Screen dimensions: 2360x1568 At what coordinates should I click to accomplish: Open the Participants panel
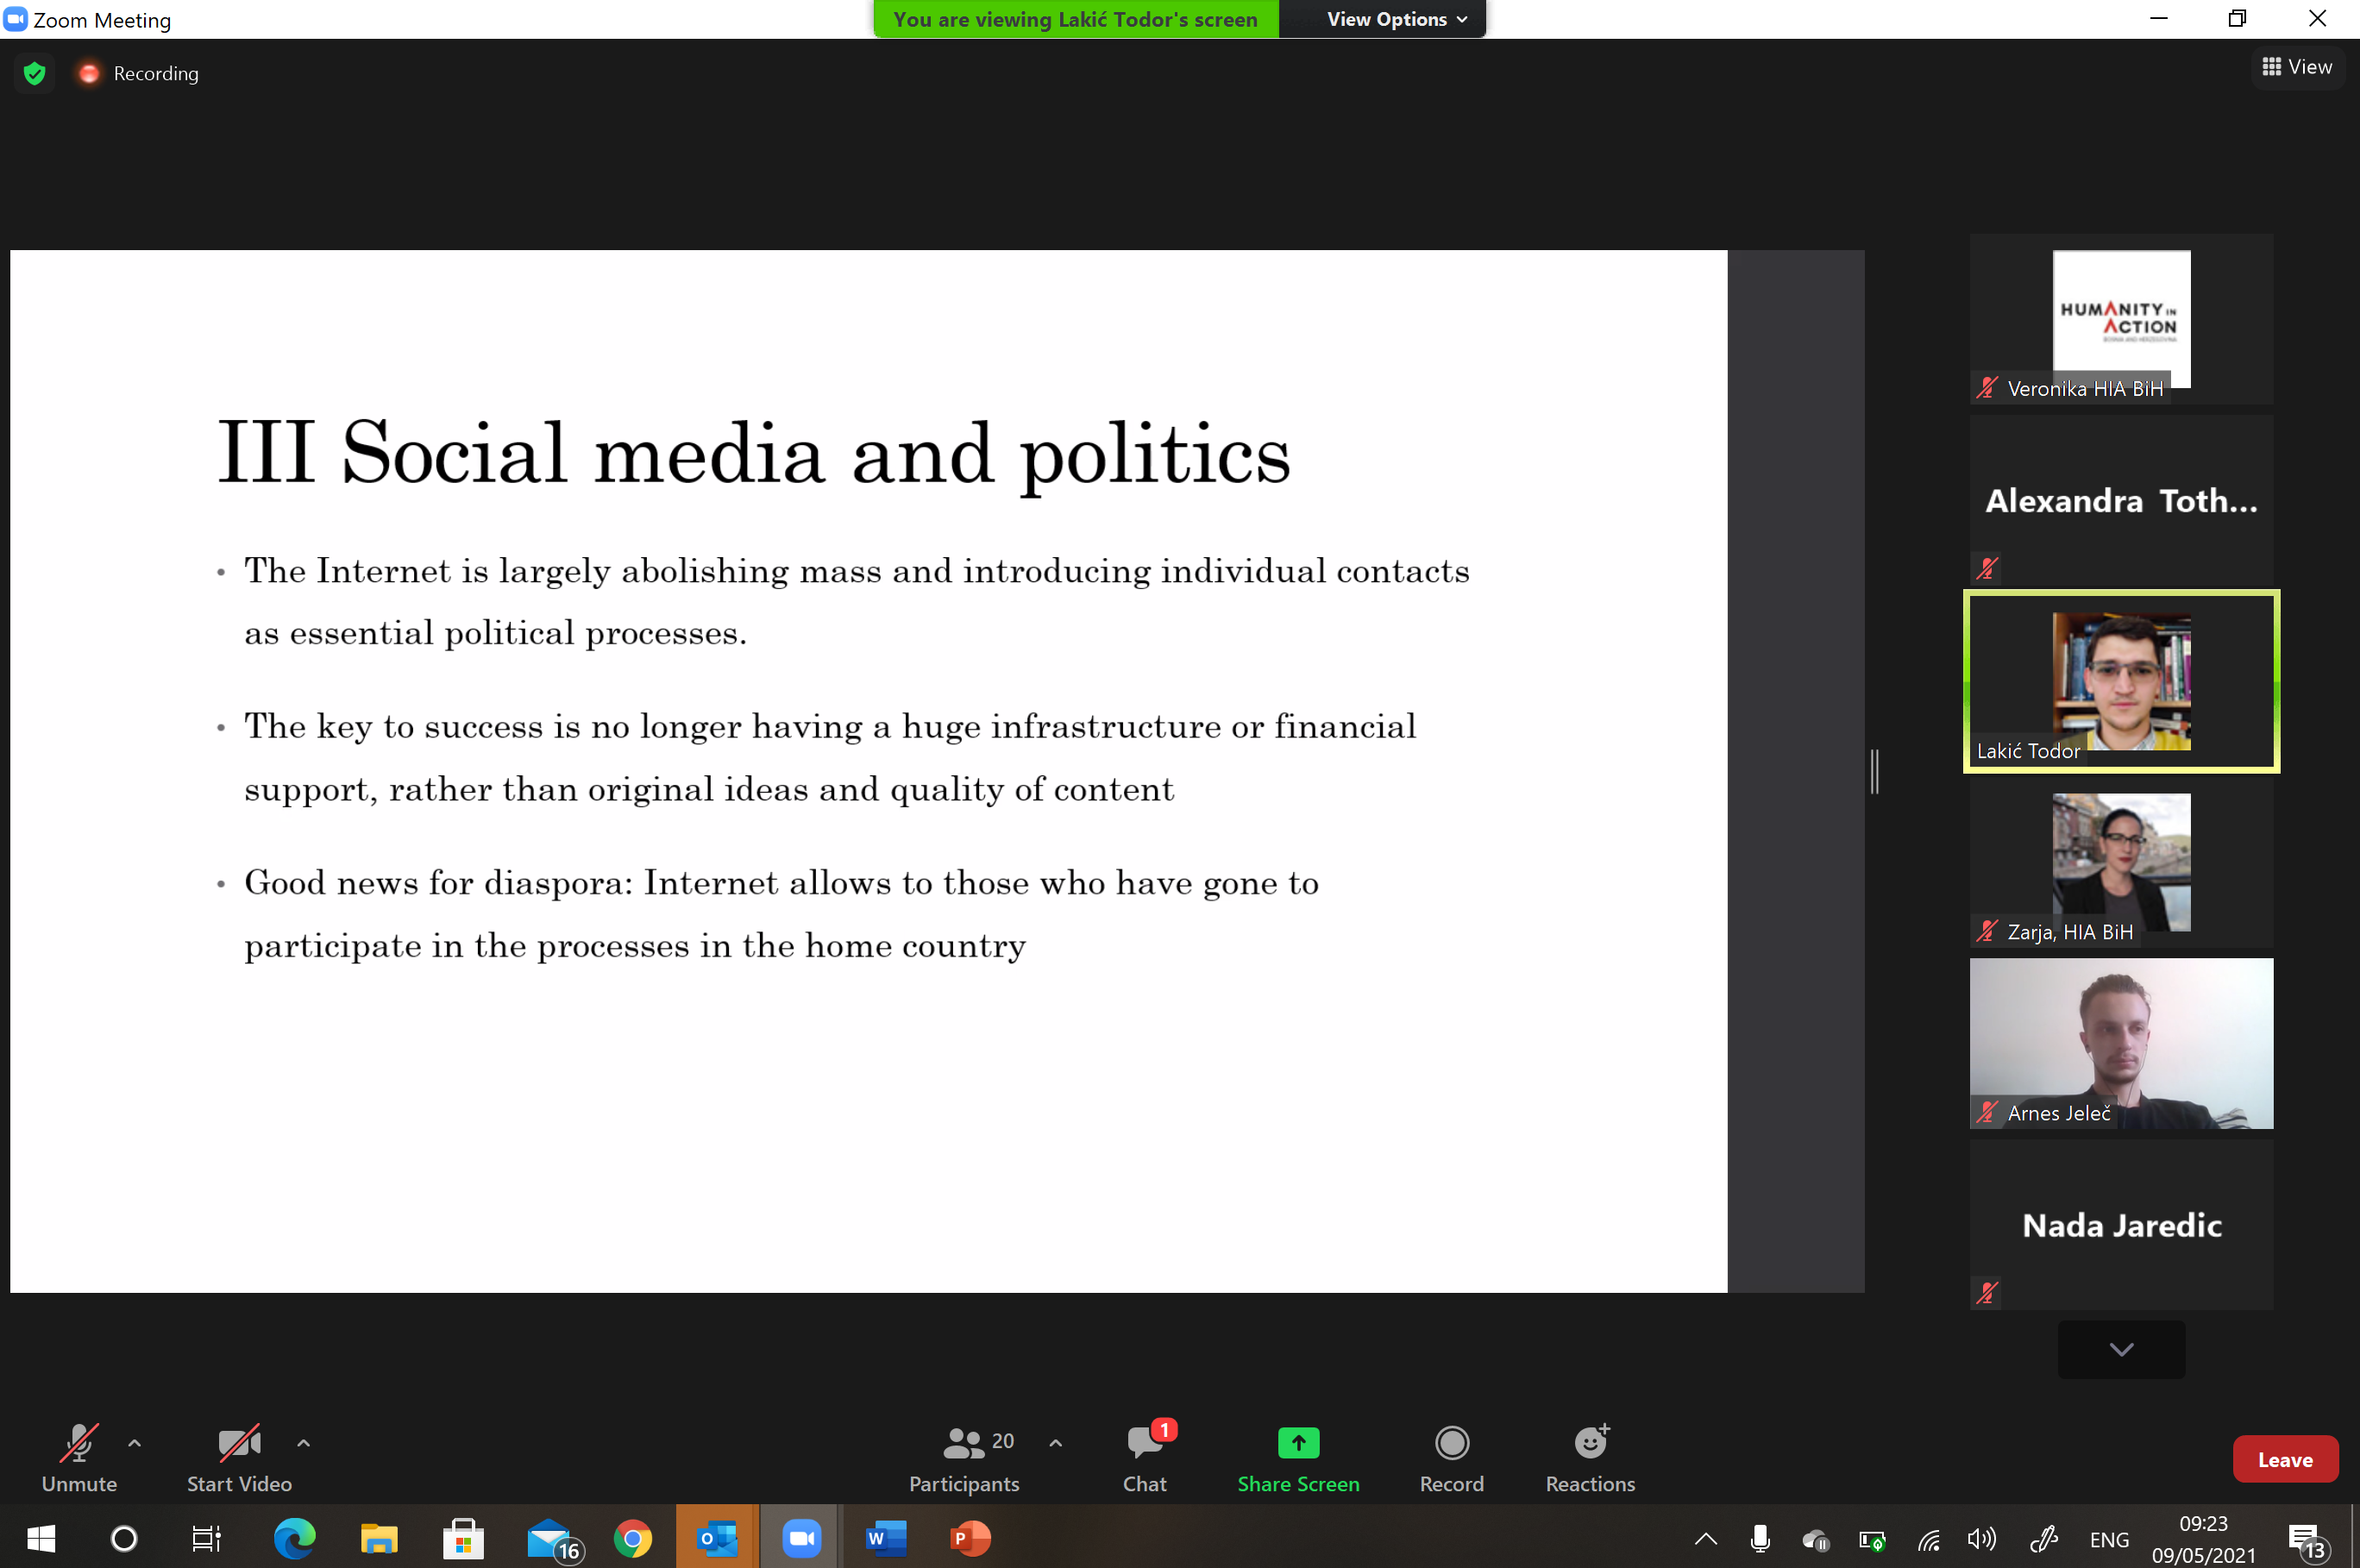pos(964,1457)
